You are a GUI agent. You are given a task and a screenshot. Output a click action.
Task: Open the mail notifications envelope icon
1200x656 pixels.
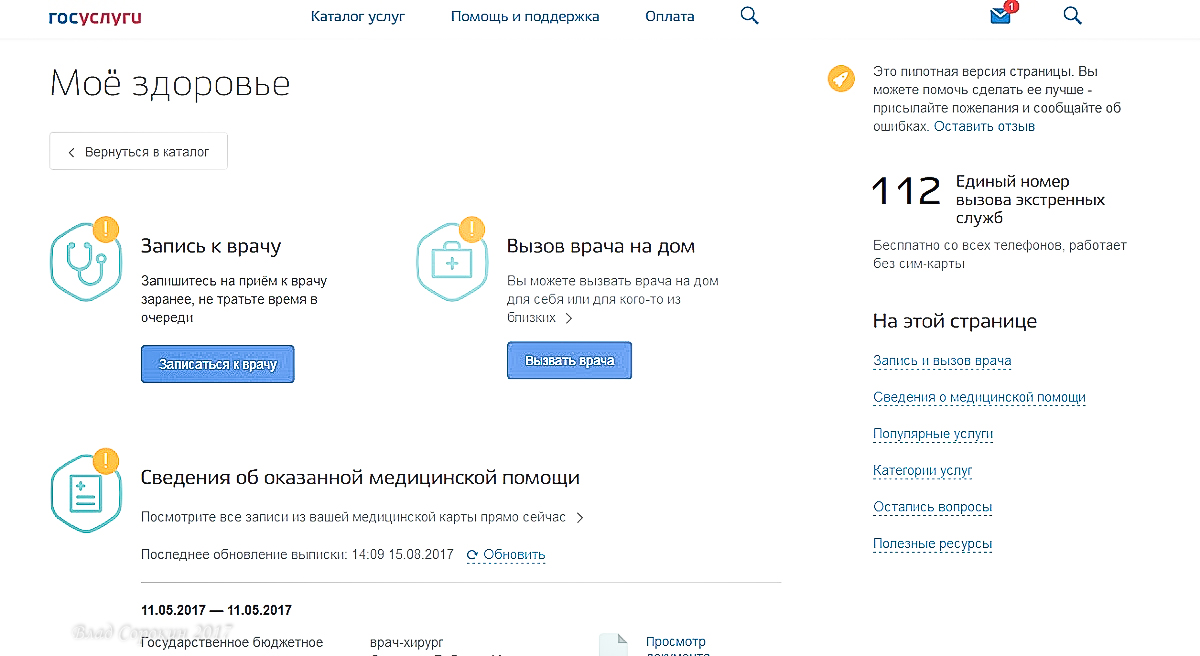coord(1000,16)
